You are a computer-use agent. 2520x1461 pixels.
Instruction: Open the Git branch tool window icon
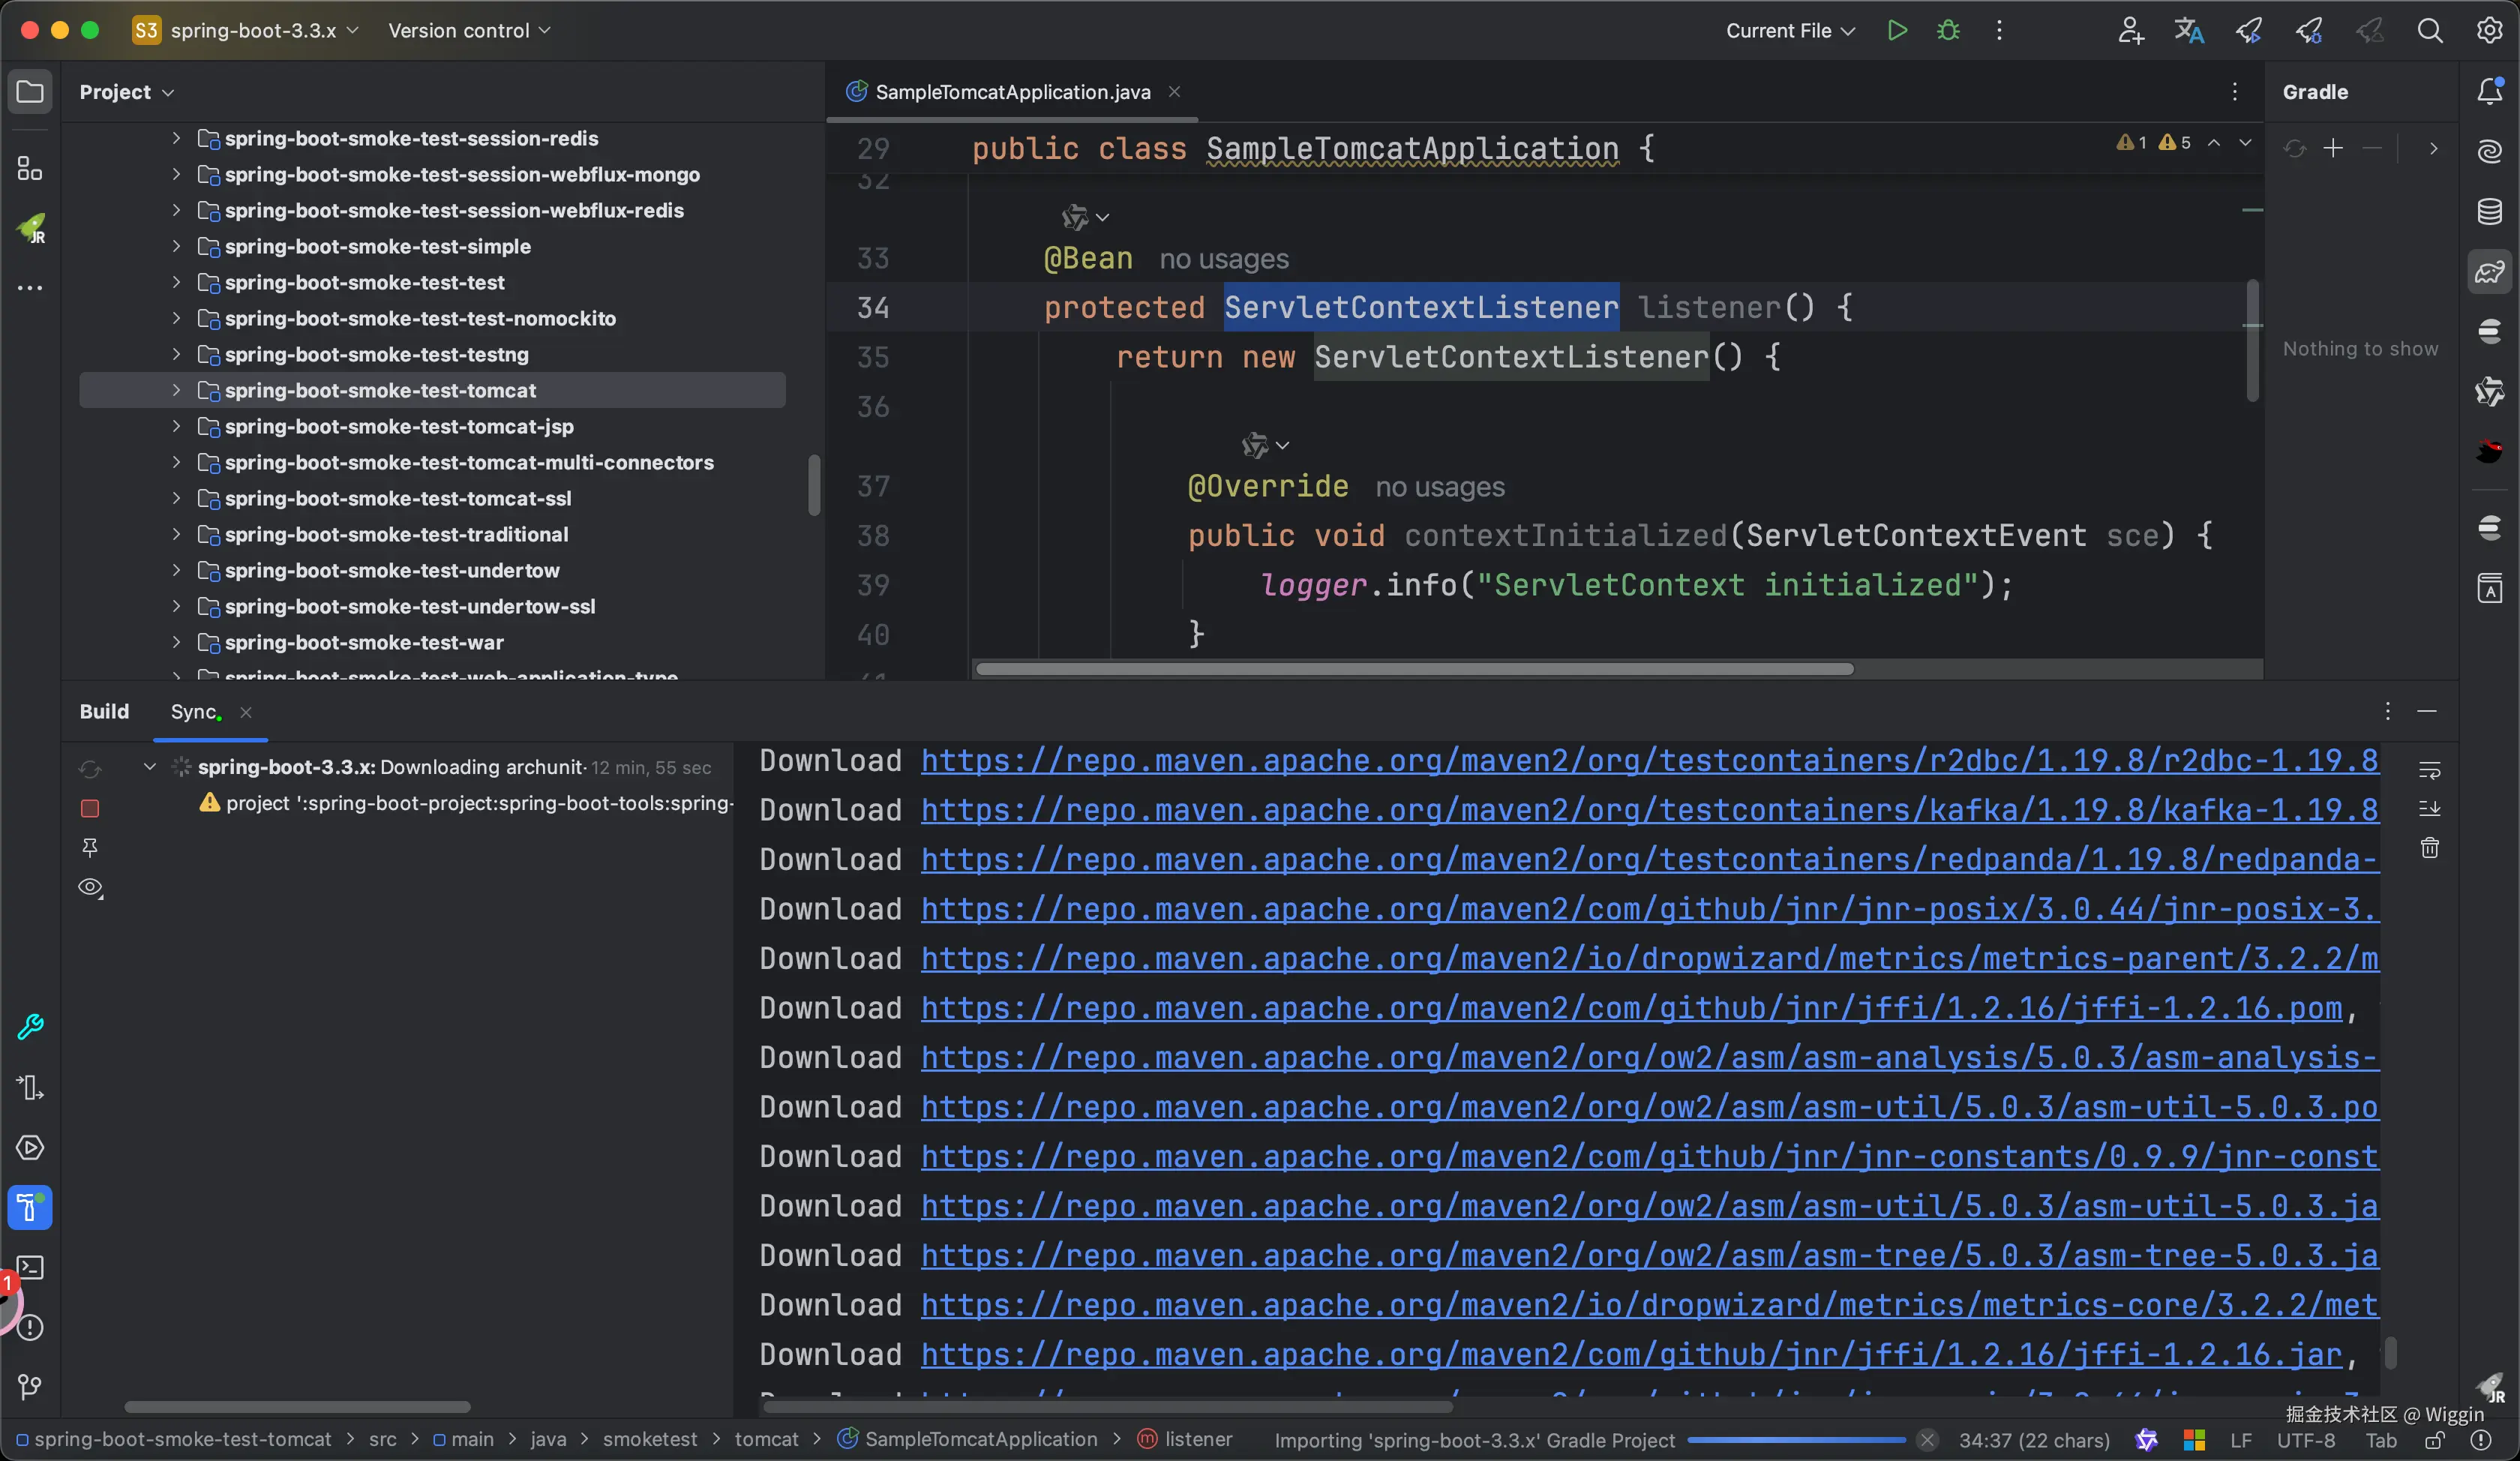[30, 1386]
